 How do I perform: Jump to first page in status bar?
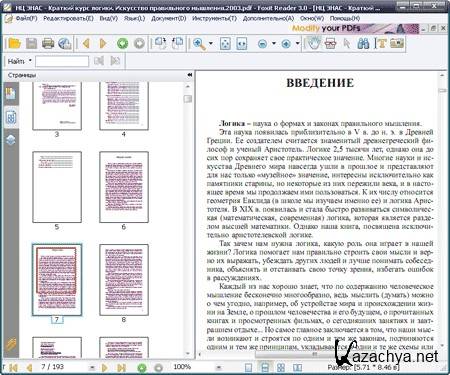(14, 368)
